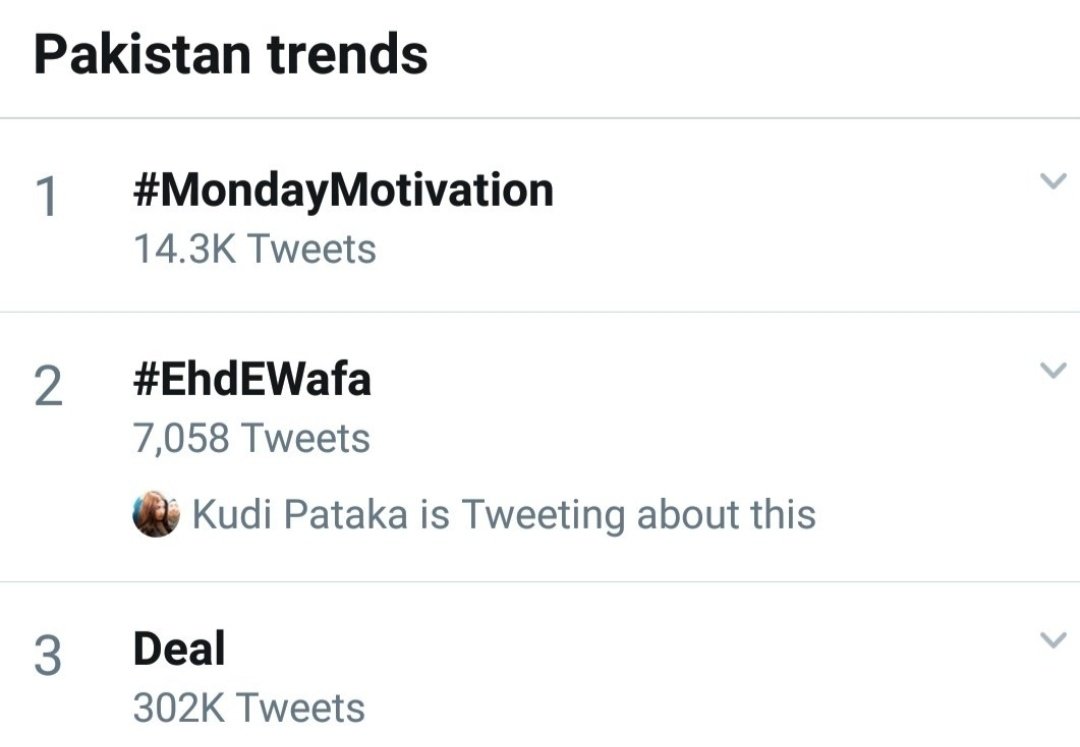Screen dimensions: 1080x747
Task: Open the chevron menu for #EhdEWafa
Action: coord(1053,371)
